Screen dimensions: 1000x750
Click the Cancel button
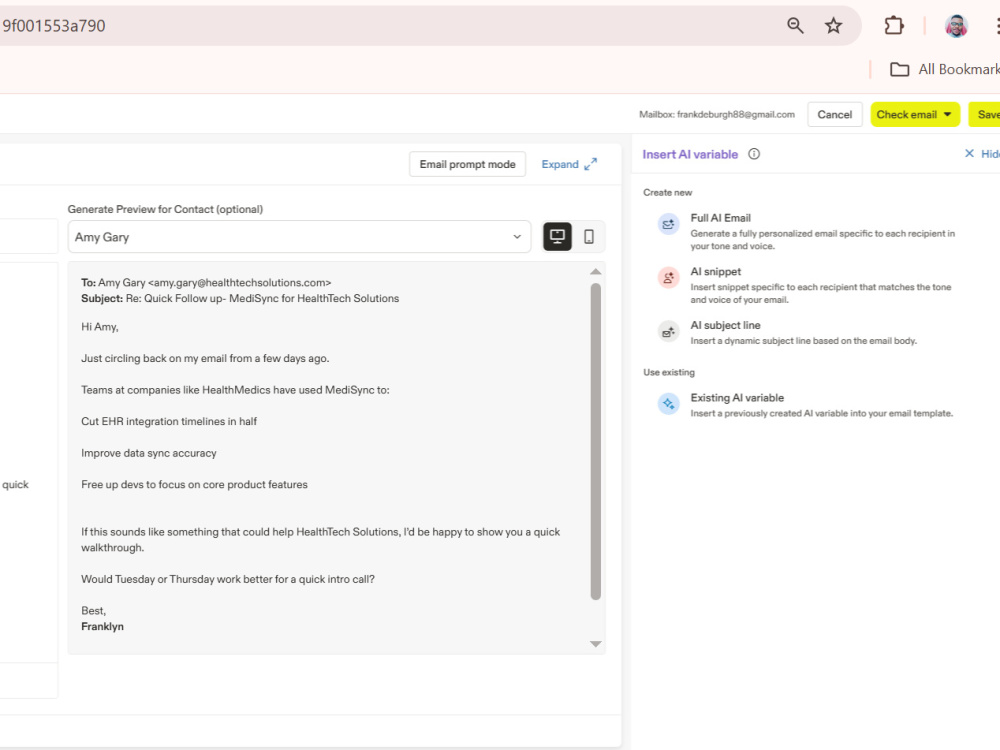pyautogui.click(x=834, y=115)
